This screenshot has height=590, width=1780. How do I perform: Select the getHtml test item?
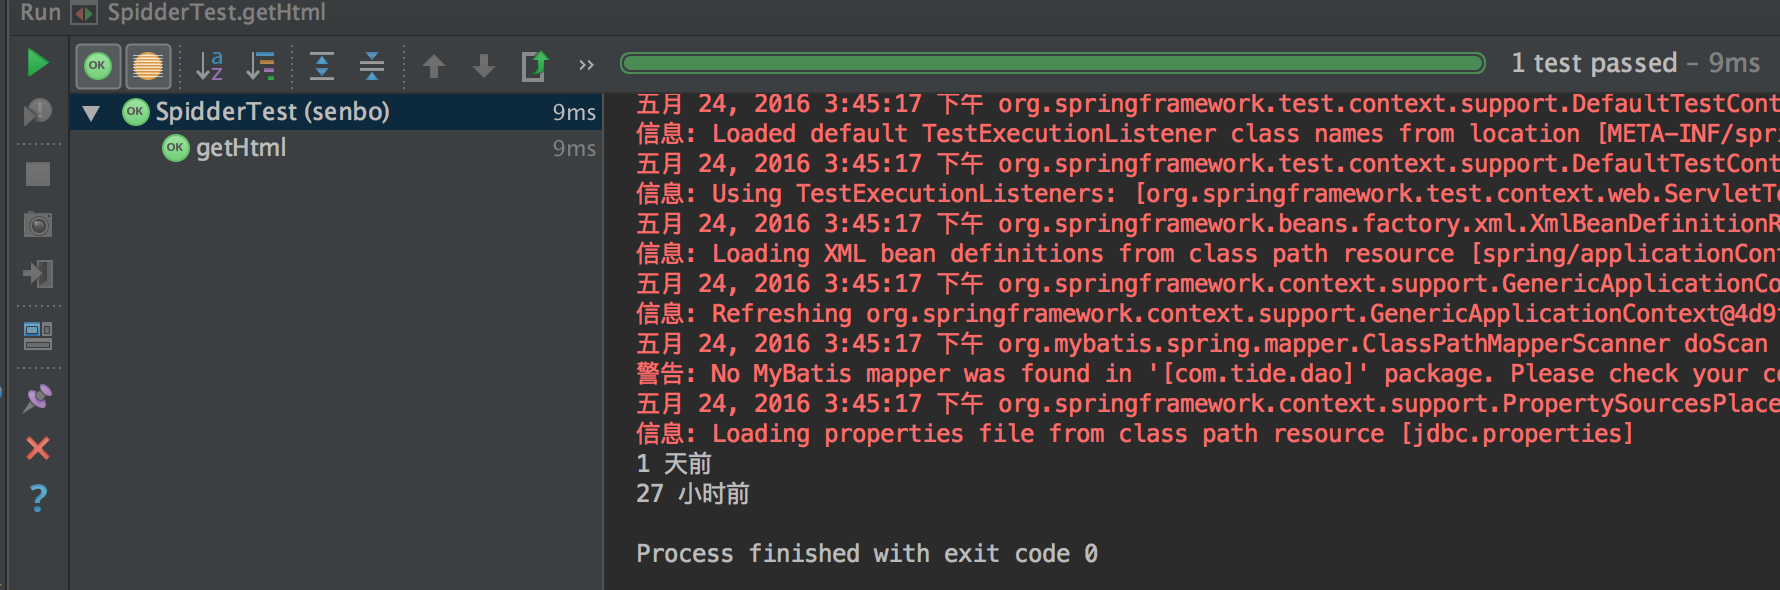click(x=241, y=148)
